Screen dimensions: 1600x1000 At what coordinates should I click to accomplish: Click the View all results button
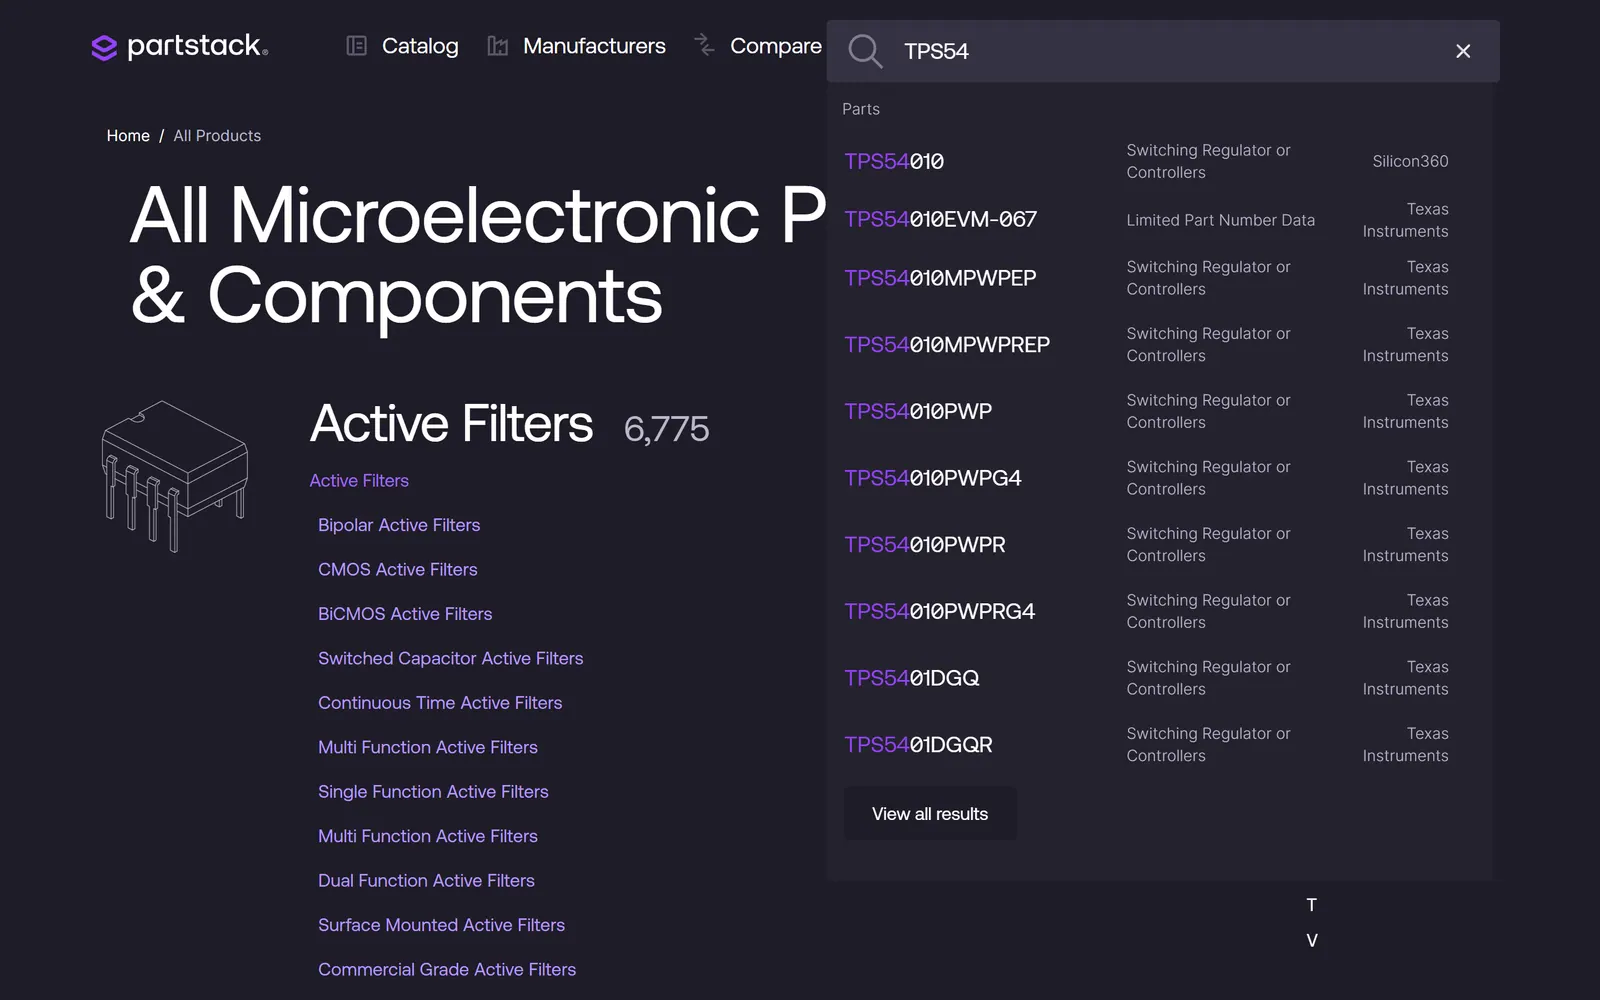930,814
